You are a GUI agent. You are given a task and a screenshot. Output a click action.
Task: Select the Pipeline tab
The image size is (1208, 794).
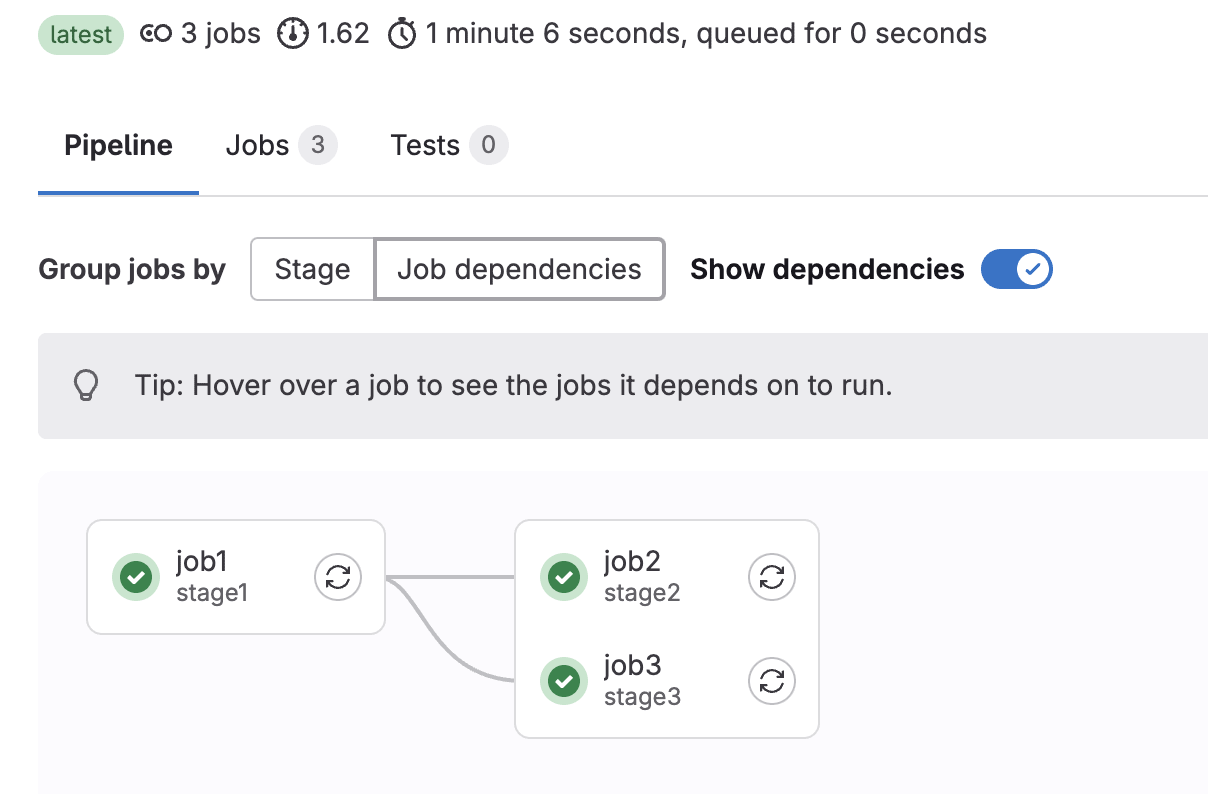[x=118, y=146]
